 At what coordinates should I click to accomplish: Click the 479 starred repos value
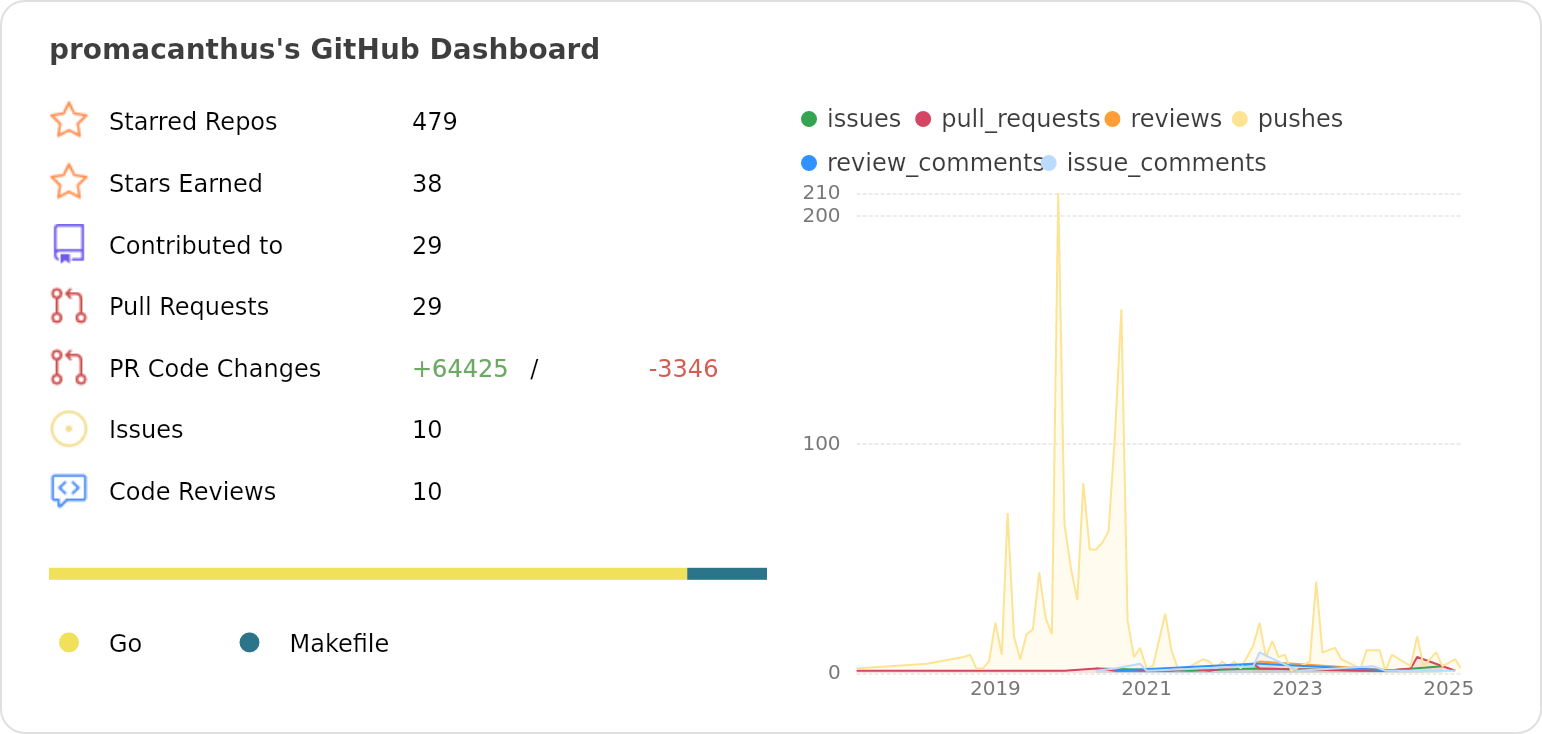pos(435,122)
